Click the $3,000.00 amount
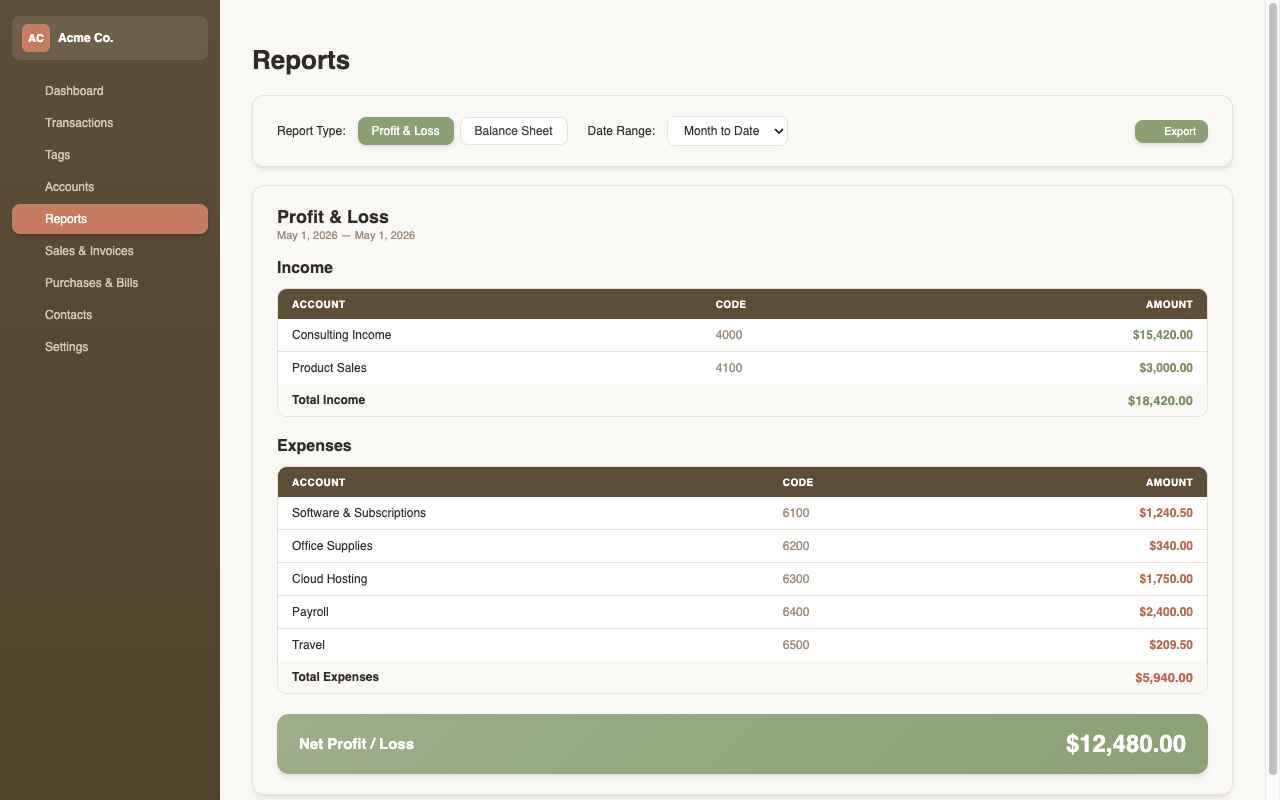The width and height of the screenshot is (1280, 800). (1166, 368)
